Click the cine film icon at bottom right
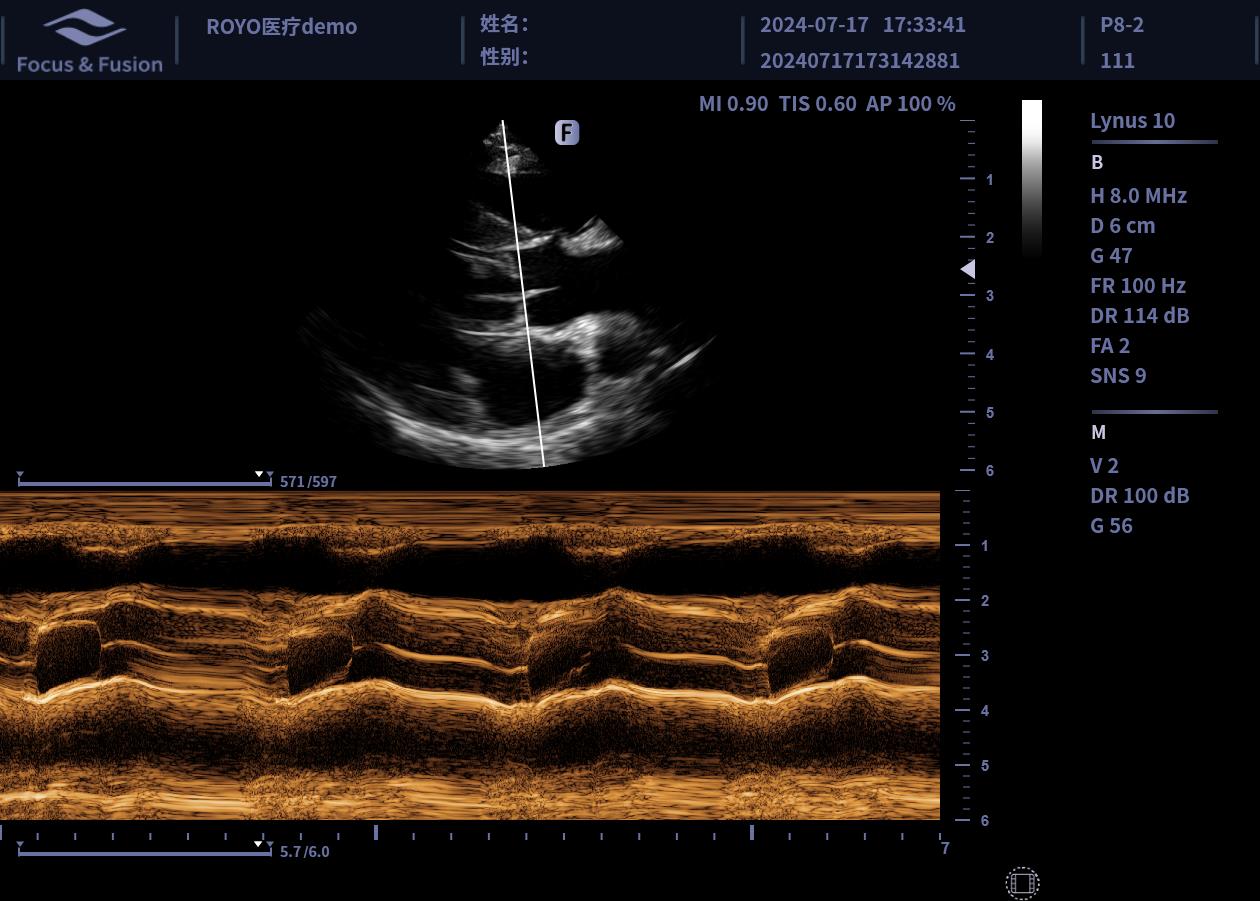Image resolution: width=1260 pixels, height=901 pixels. click(1022, 883)
